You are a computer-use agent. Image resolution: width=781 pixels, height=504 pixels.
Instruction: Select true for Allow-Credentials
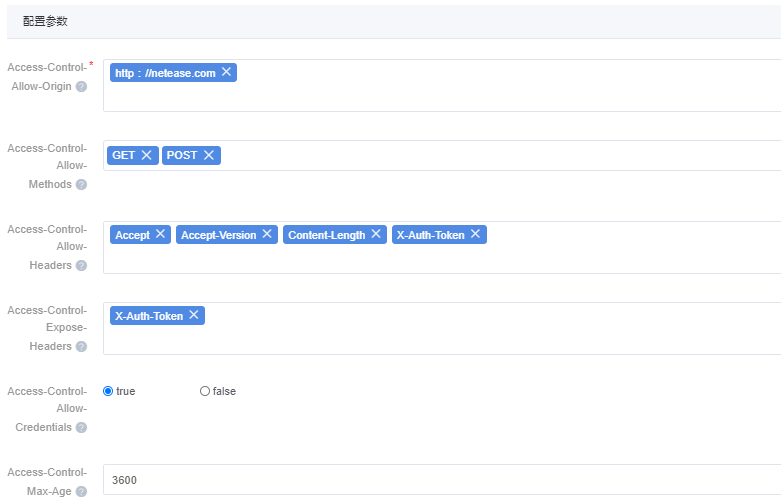(108, 391)
